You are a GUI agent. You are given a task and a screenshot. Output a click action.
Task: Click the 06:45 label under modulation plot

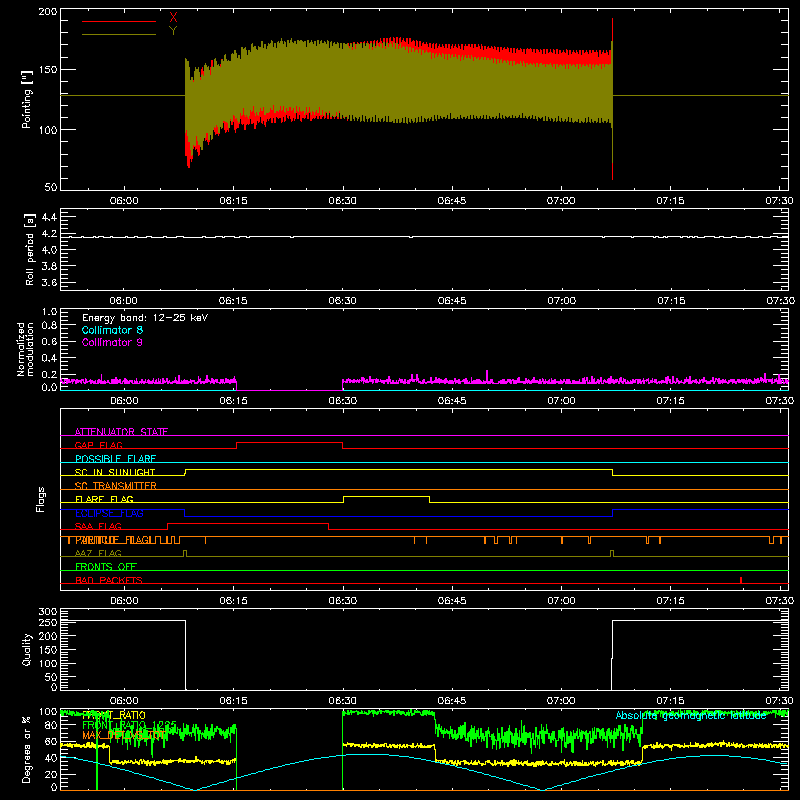(x=452, y=401)
